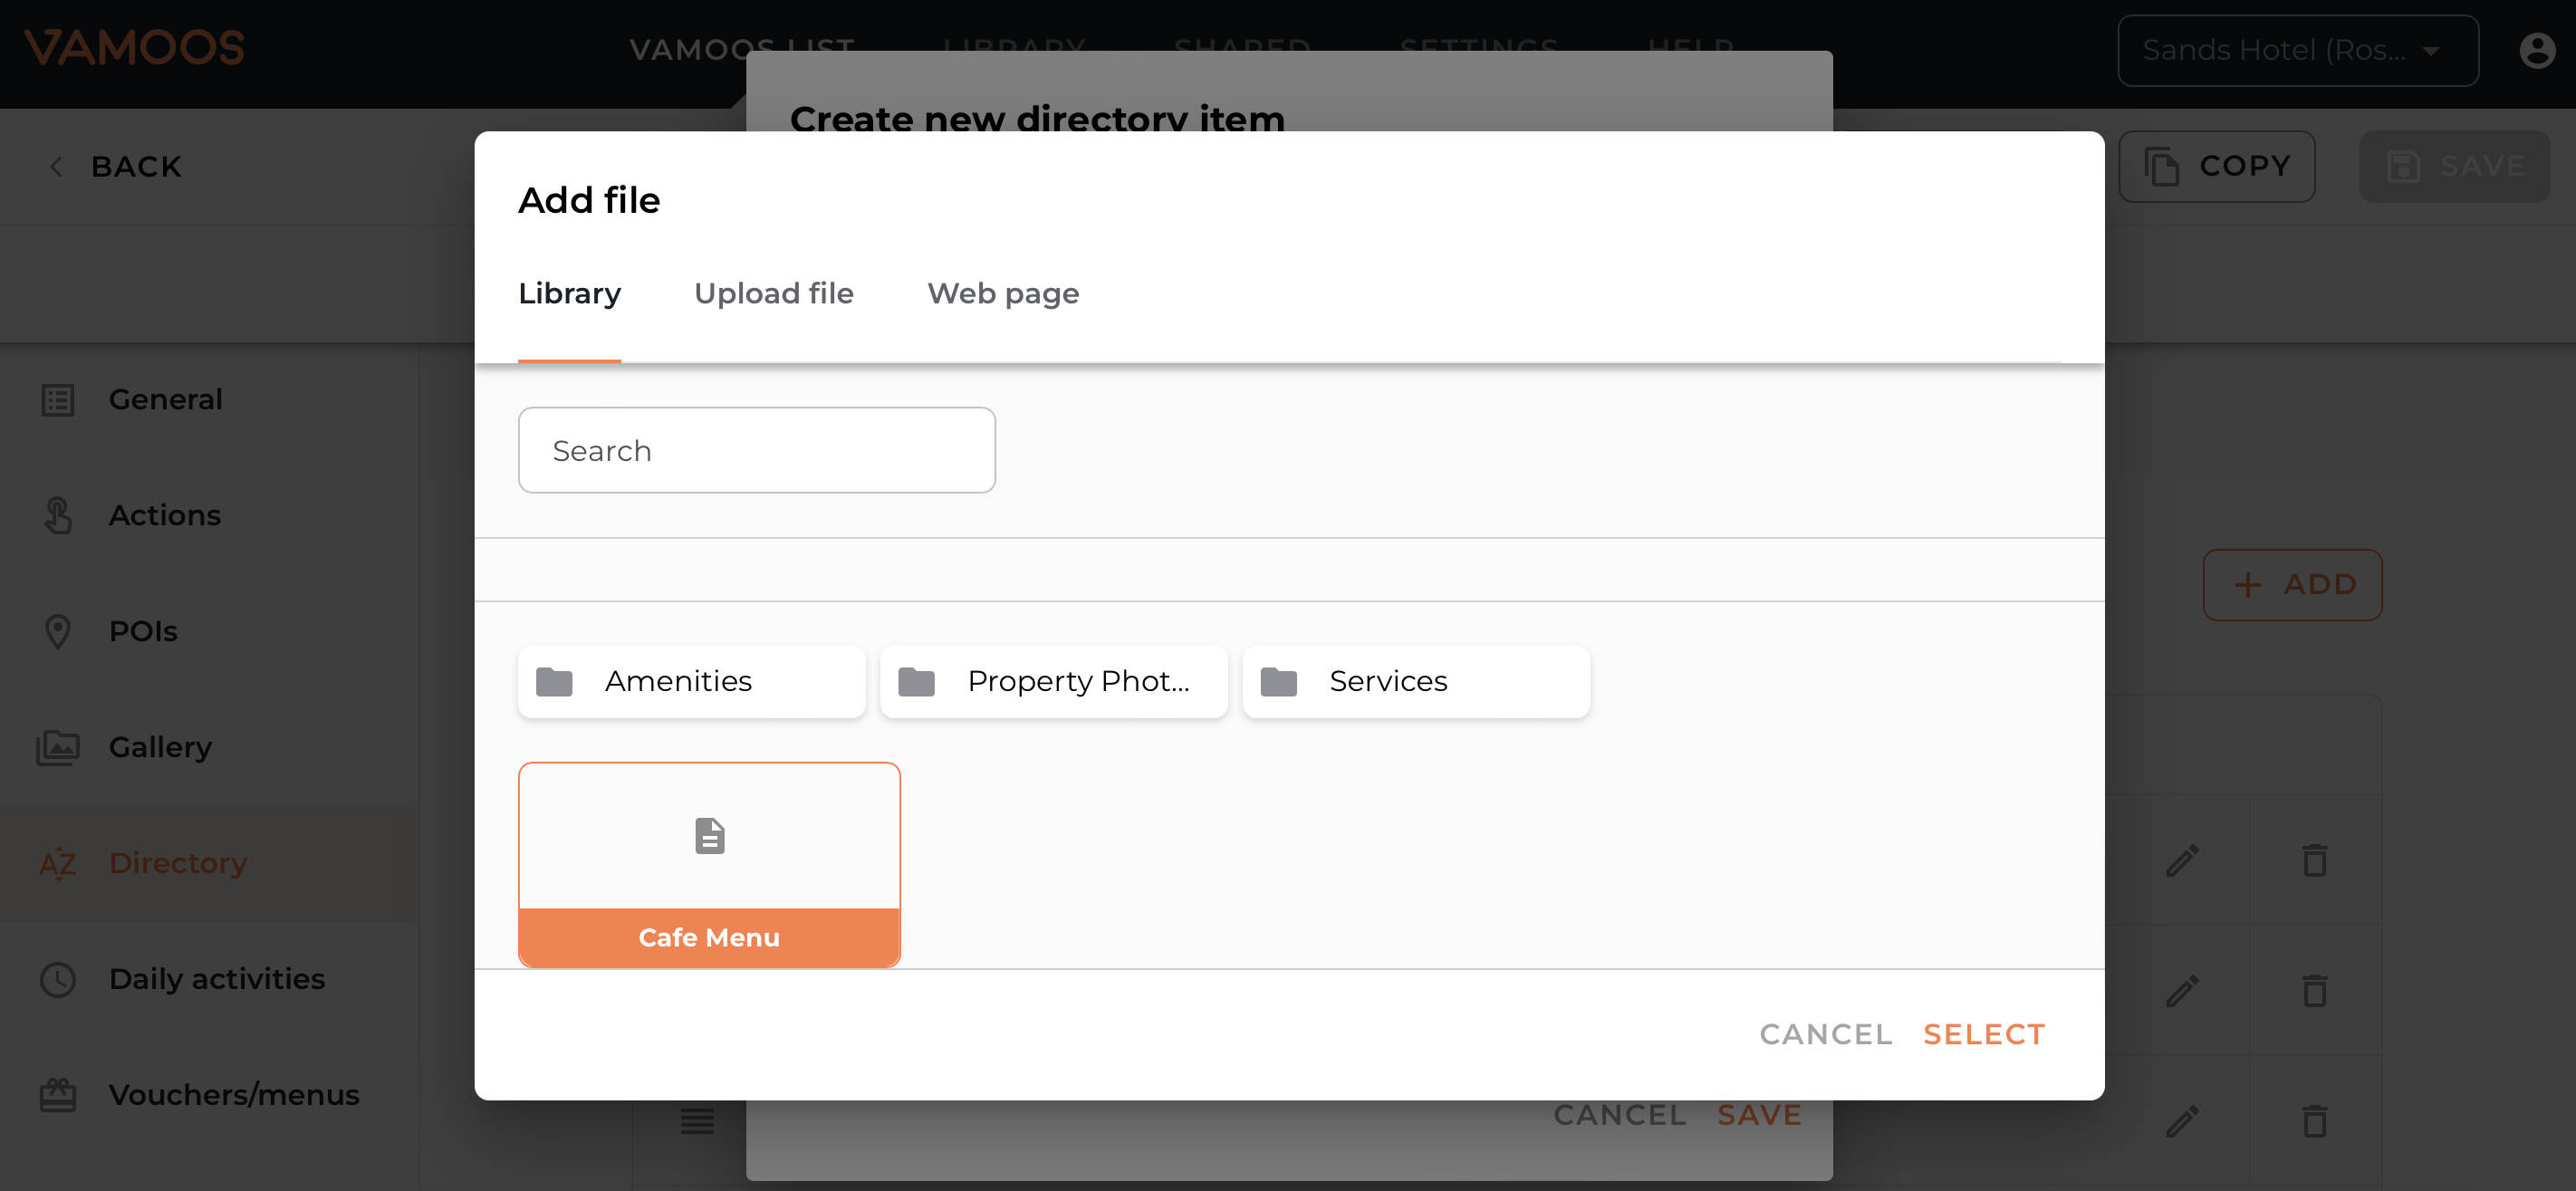The width and height of the screenshot is (2576, 1191).
Task: Click the trash delete icon on the top row
Action: [2317, 860]
